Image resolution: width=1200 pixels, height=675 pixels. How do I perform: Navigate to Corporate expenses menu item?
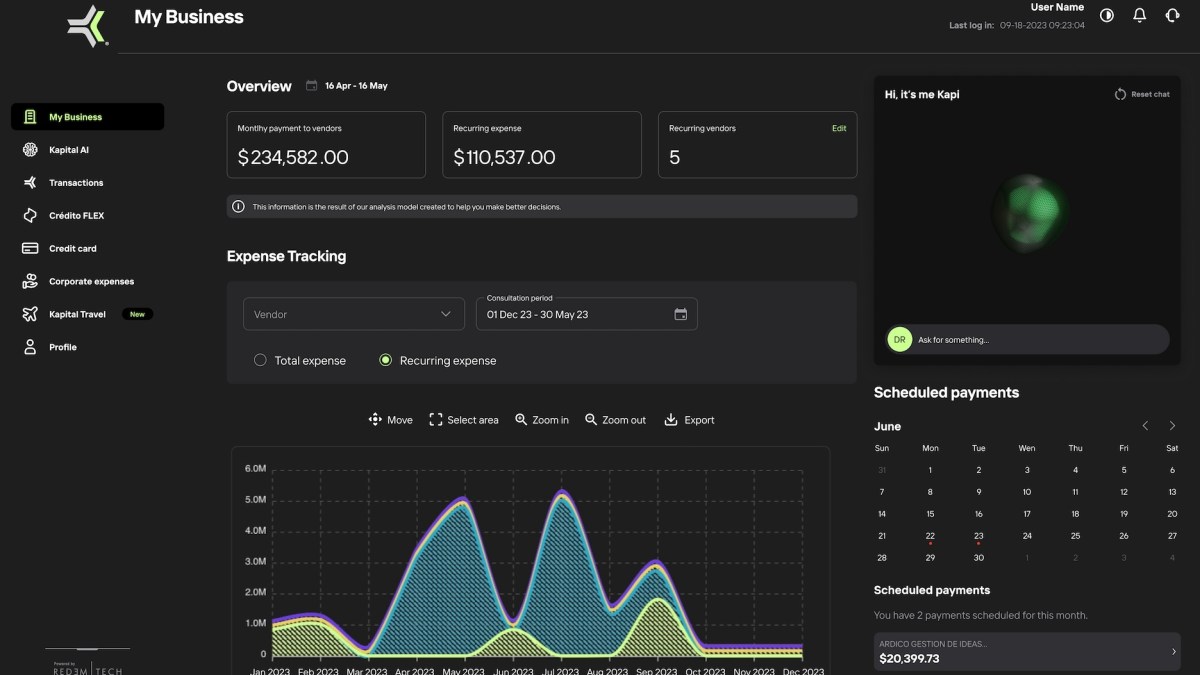[91, 282]
